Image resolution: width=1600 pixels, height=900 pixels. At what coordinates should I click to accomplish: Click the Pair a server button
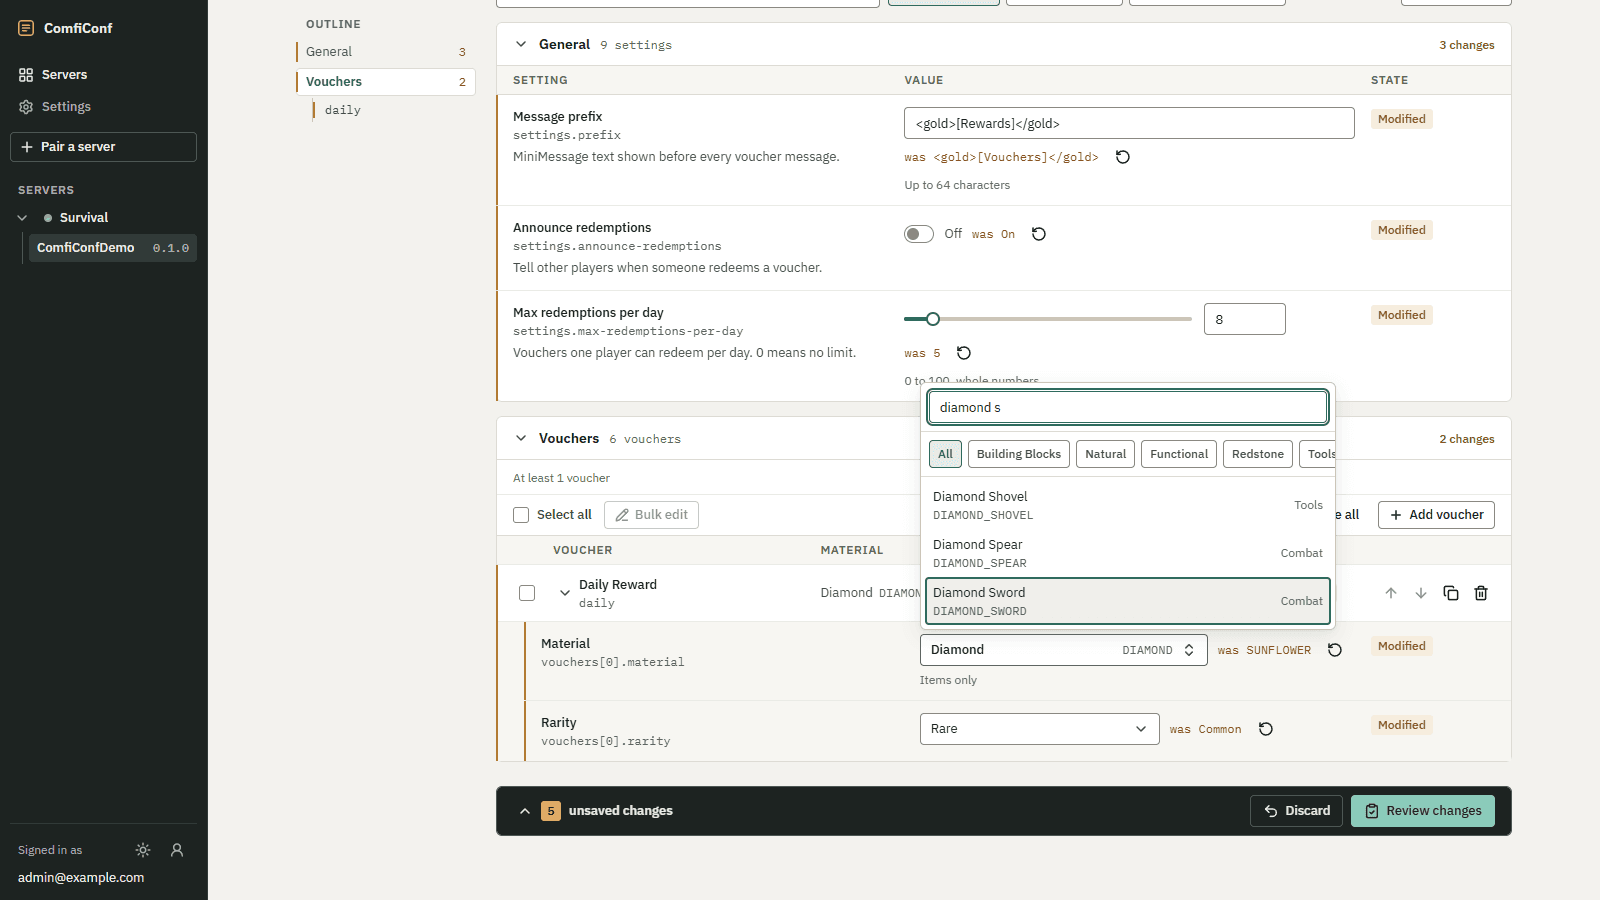(104, 147)
